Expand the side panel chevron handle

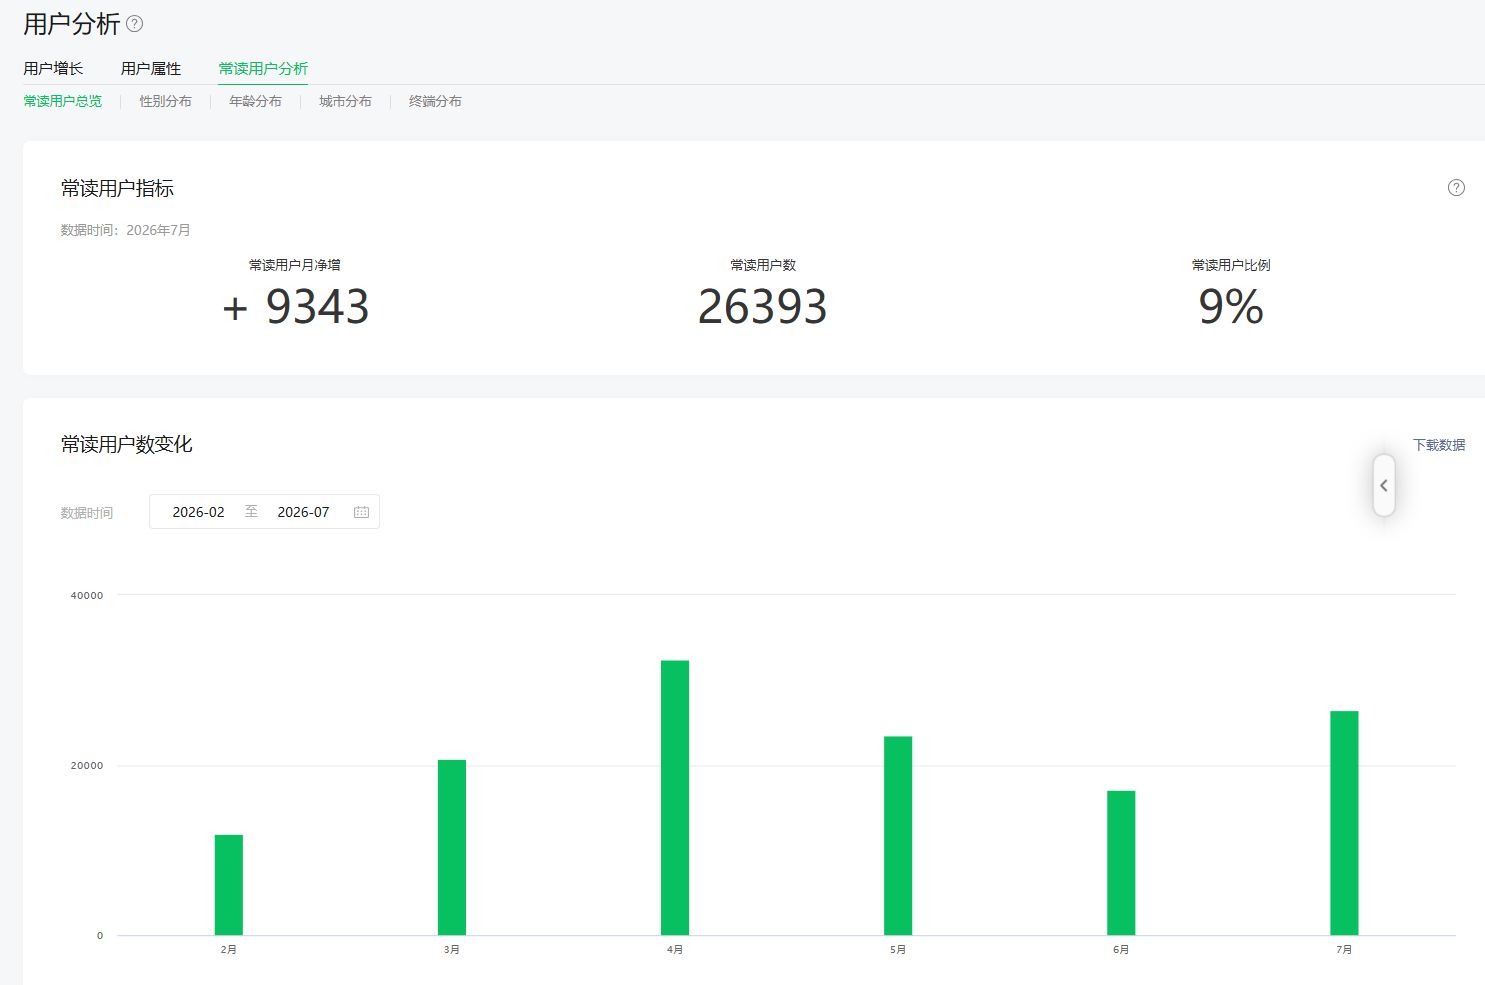click(x=1384, y=486)
